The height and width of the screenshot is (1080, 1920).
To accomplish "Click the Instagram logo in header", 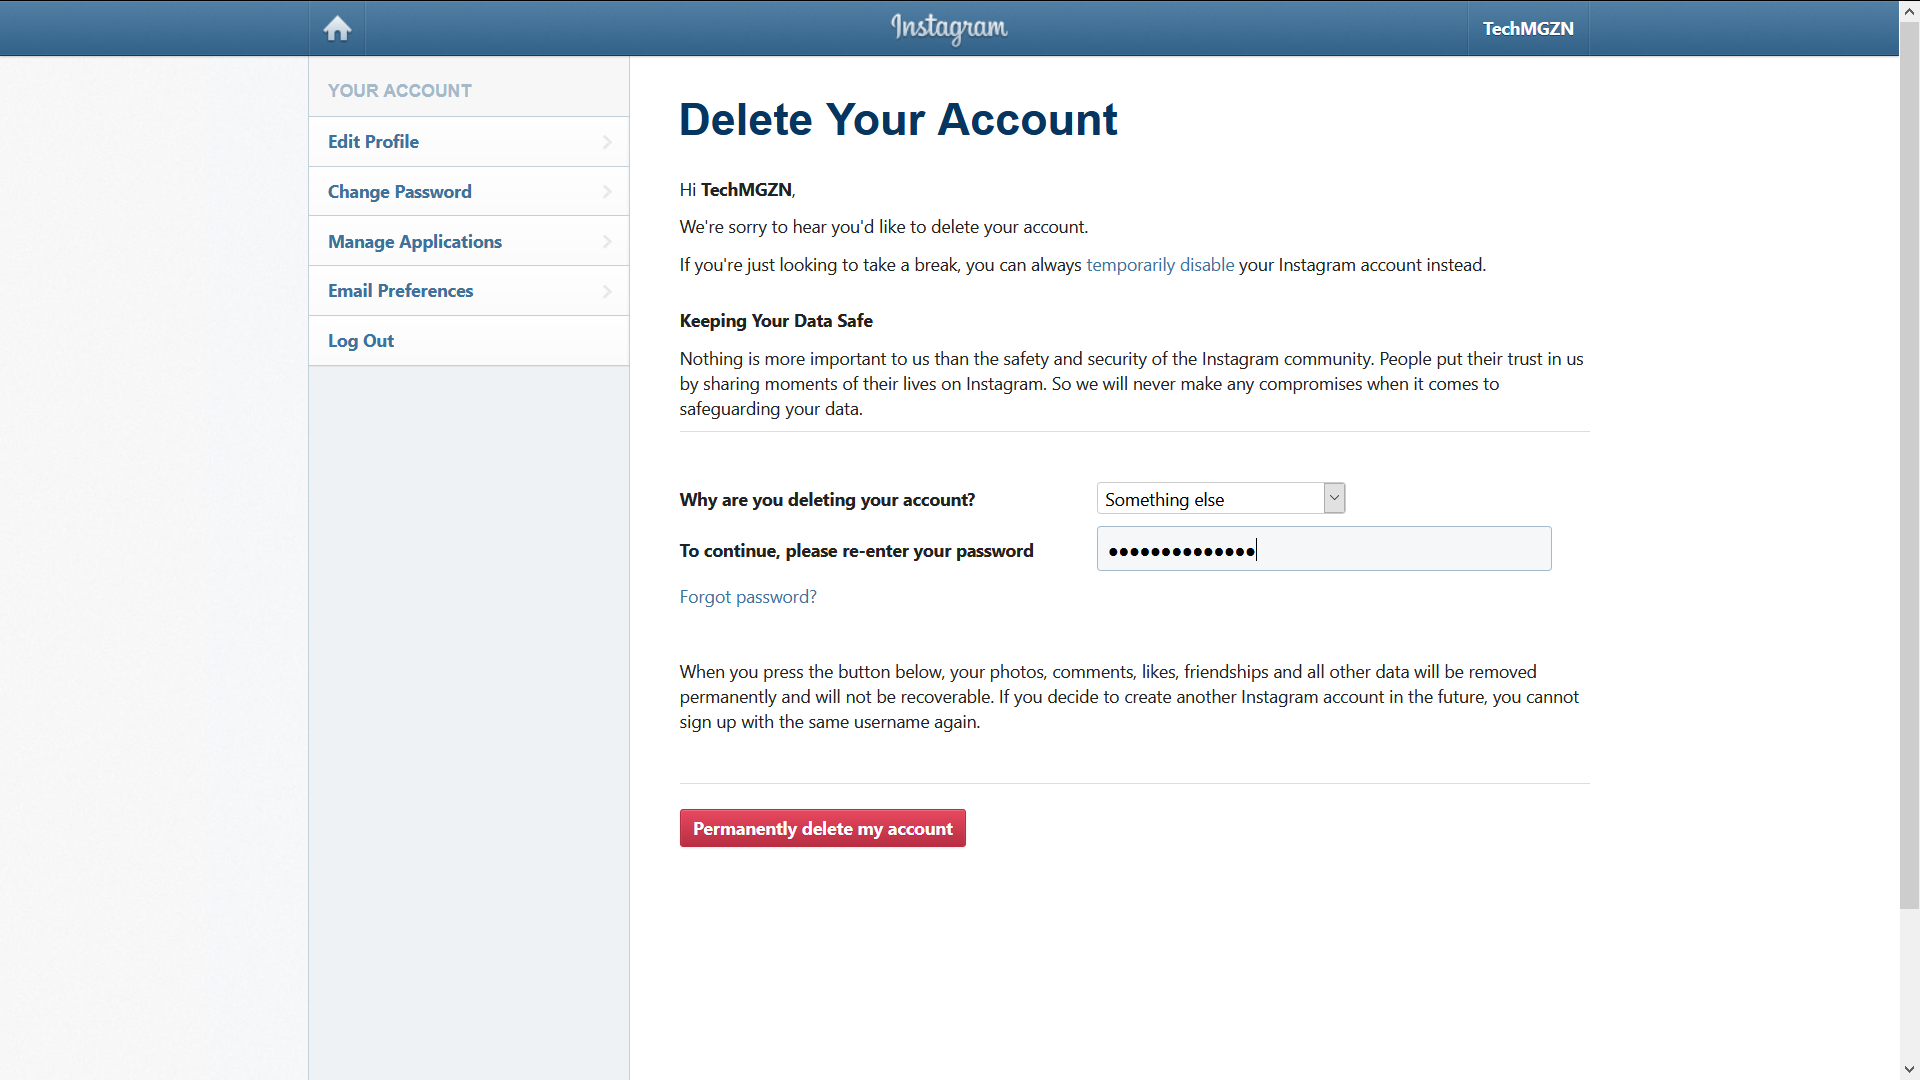I will pos(949,28).
